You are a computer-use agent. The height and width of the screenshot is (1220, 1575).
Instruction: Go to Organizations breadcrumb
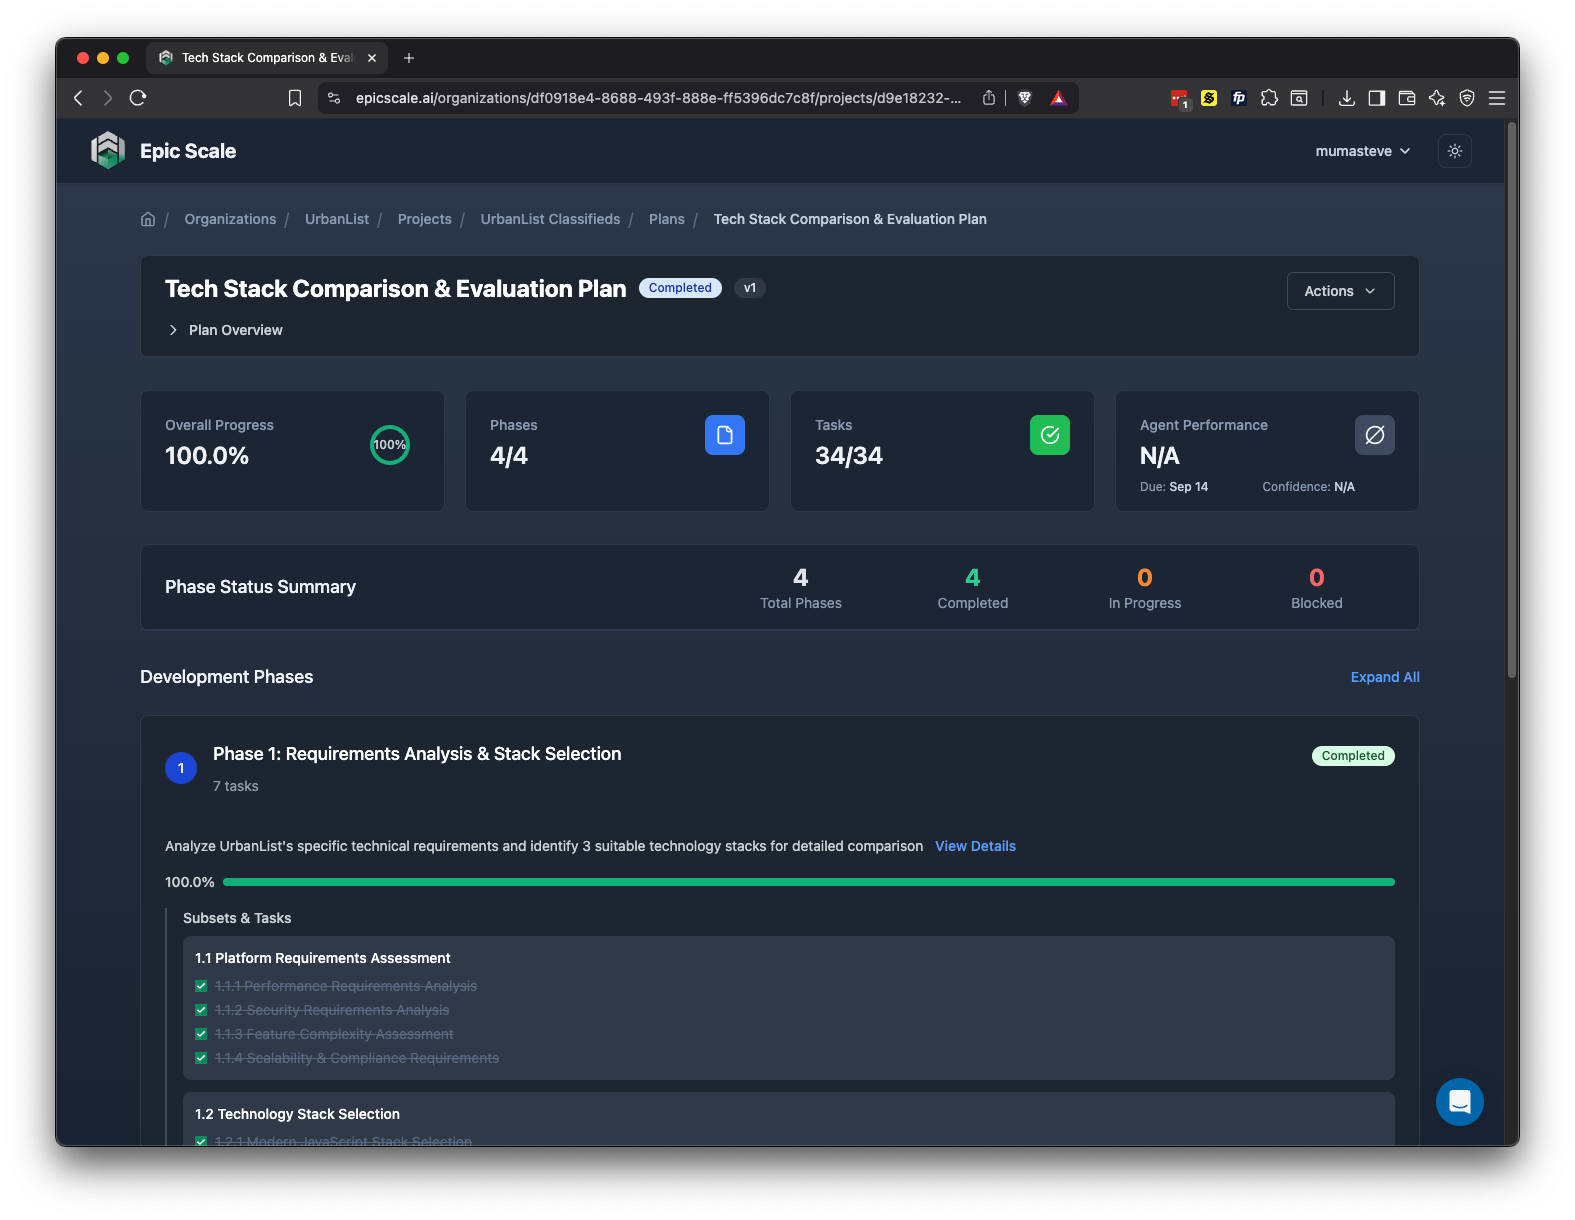tap(230, 219)
